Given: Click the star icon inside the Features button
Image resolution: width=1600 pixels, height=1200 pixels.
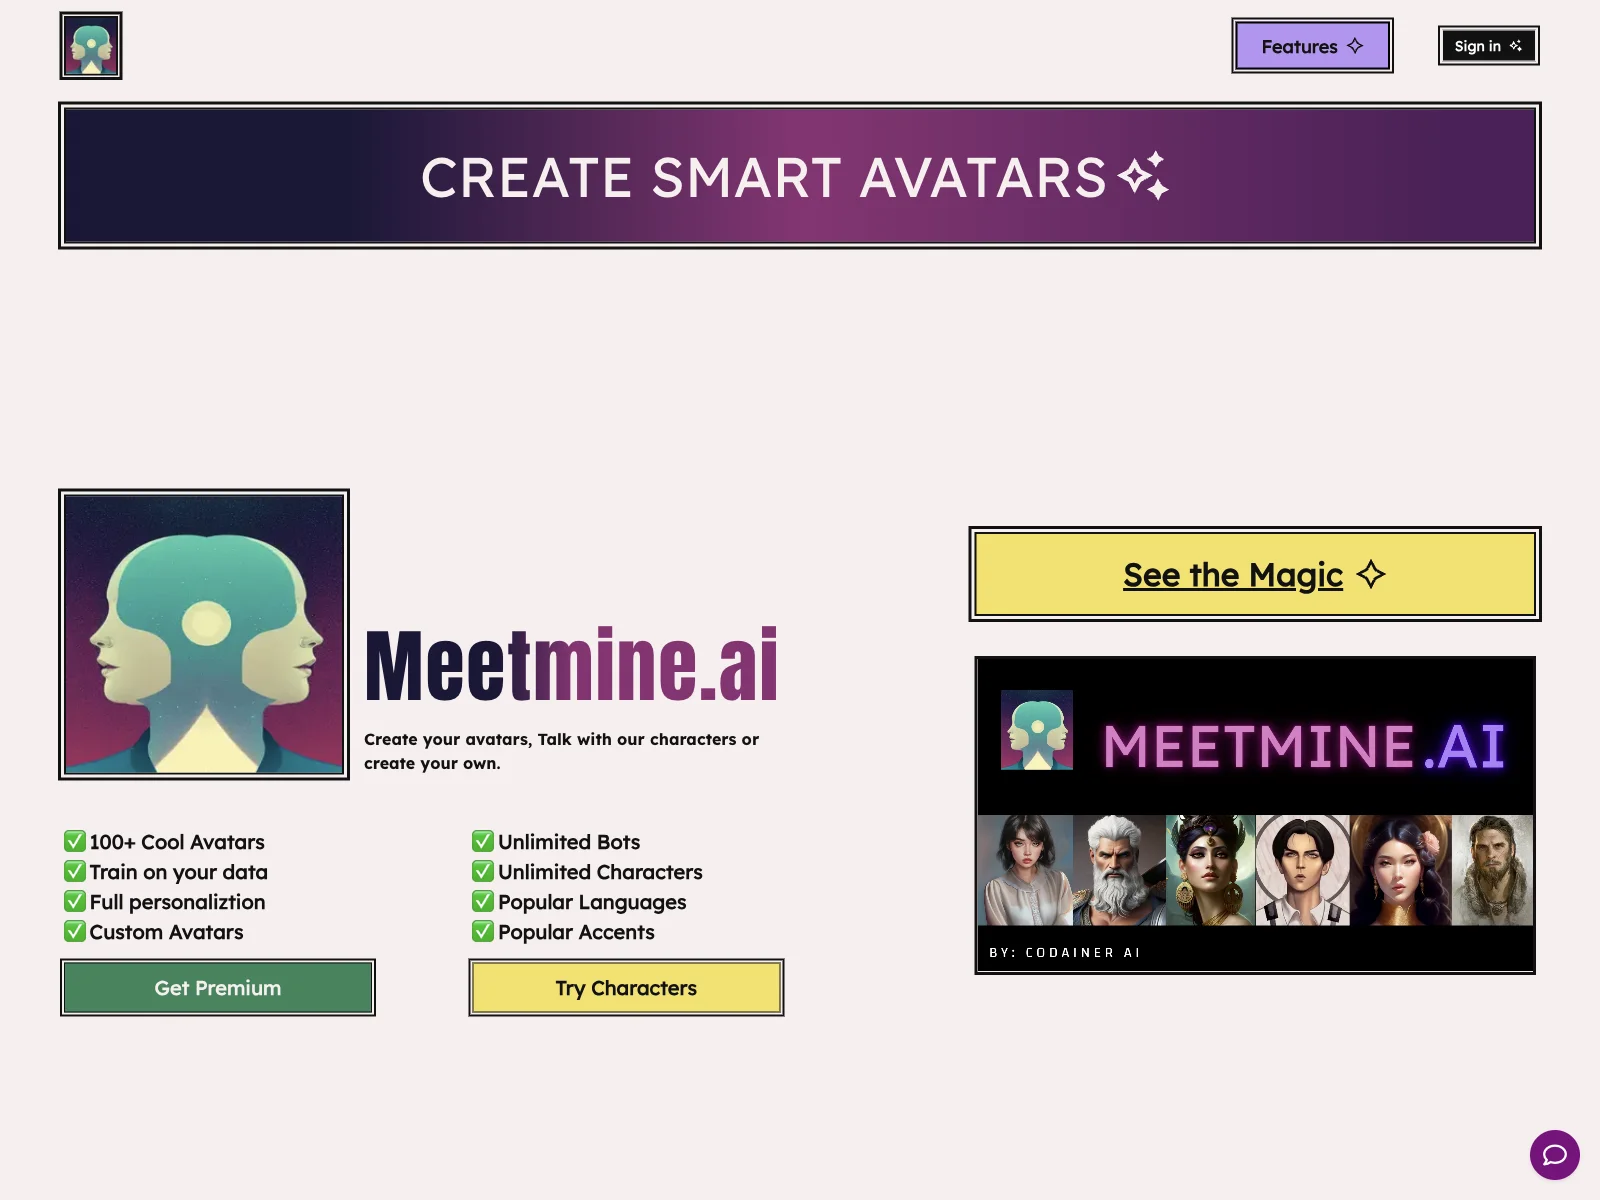Looking at the screenshot, I should pyautogui.click(x=1355, y=46).
